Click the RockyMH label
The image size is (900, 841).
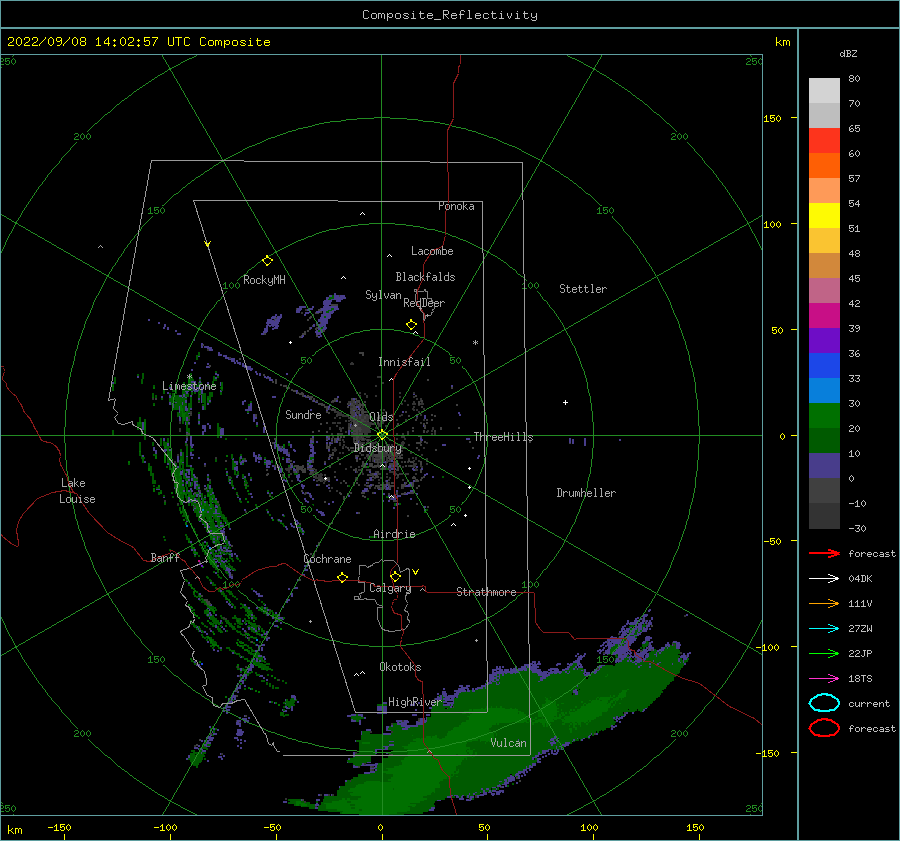pyautogui.click(x=264, y=280)
